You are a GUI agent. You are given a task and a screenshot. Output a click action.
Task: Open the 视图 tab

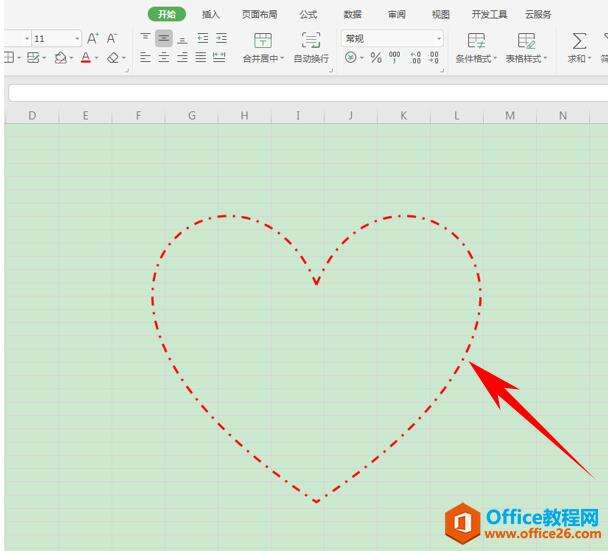441,15
